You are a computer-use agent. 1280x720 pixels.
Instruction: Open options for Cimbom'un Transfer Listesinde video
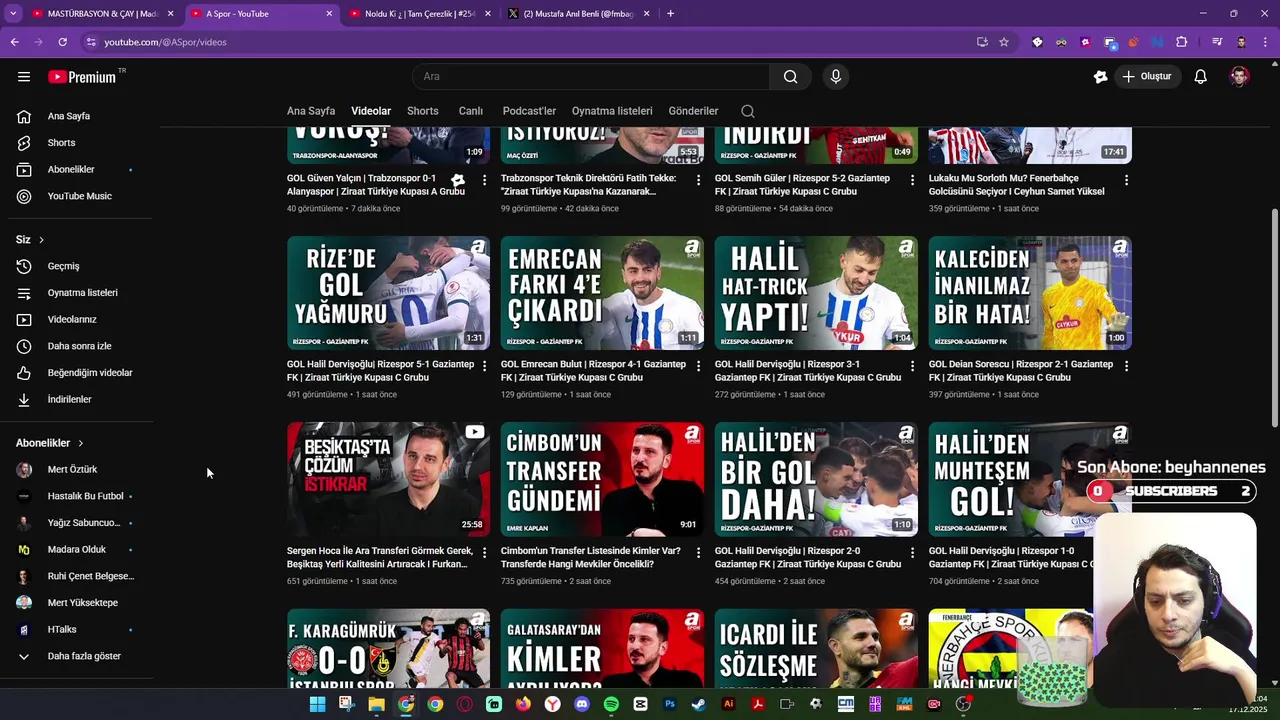698,552
